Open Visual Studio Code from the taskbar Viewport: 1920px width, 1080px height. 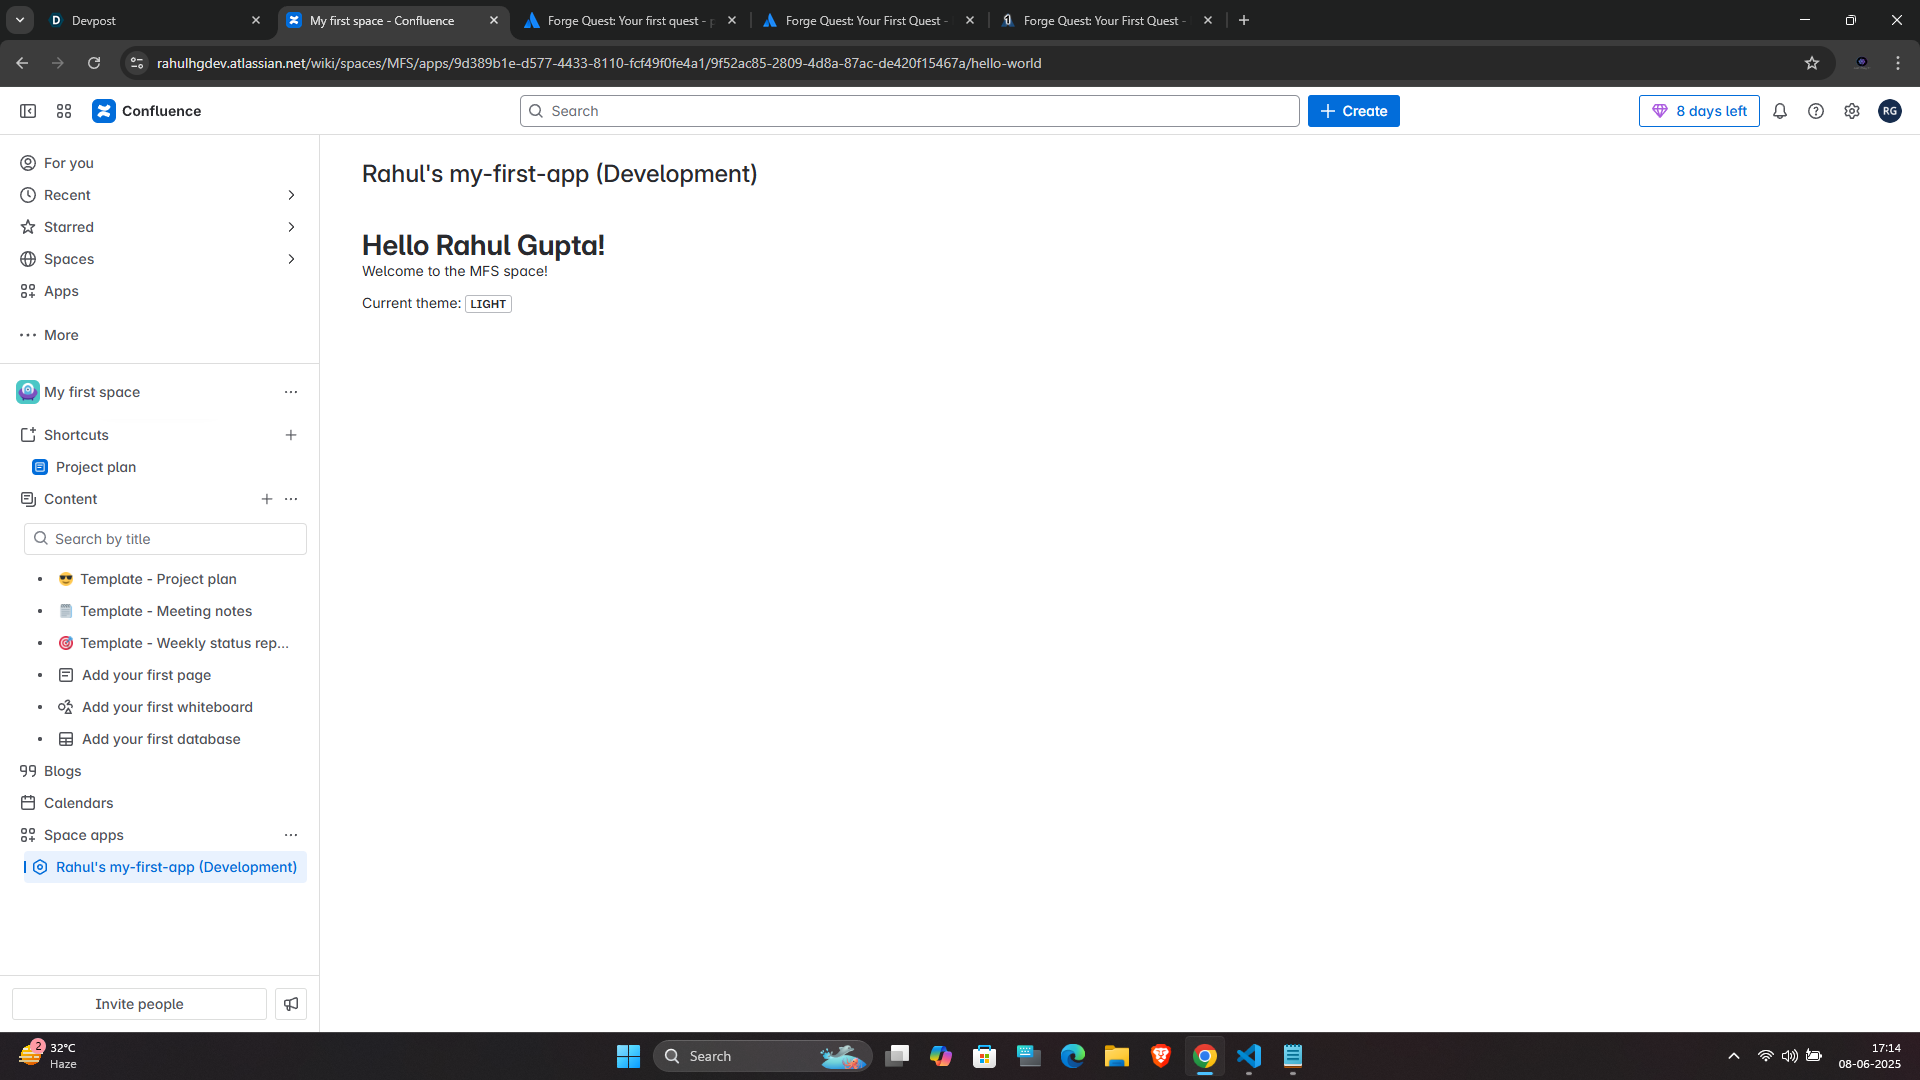[x=1249, y=1056]
